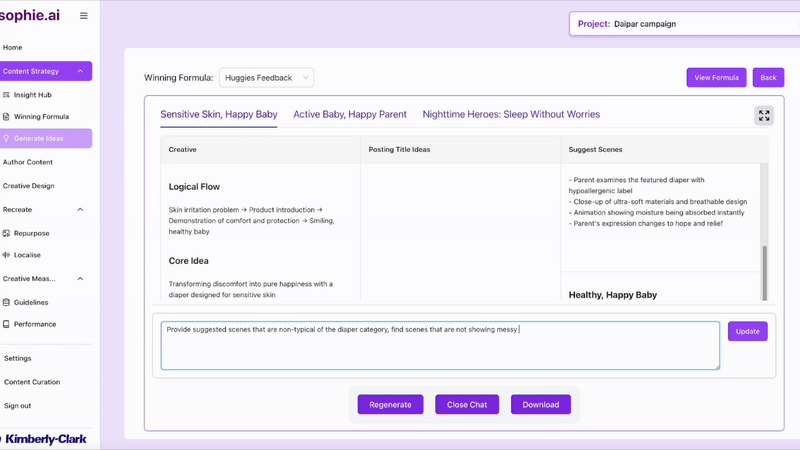Collapse the Content Strategy section

point(80,71)
